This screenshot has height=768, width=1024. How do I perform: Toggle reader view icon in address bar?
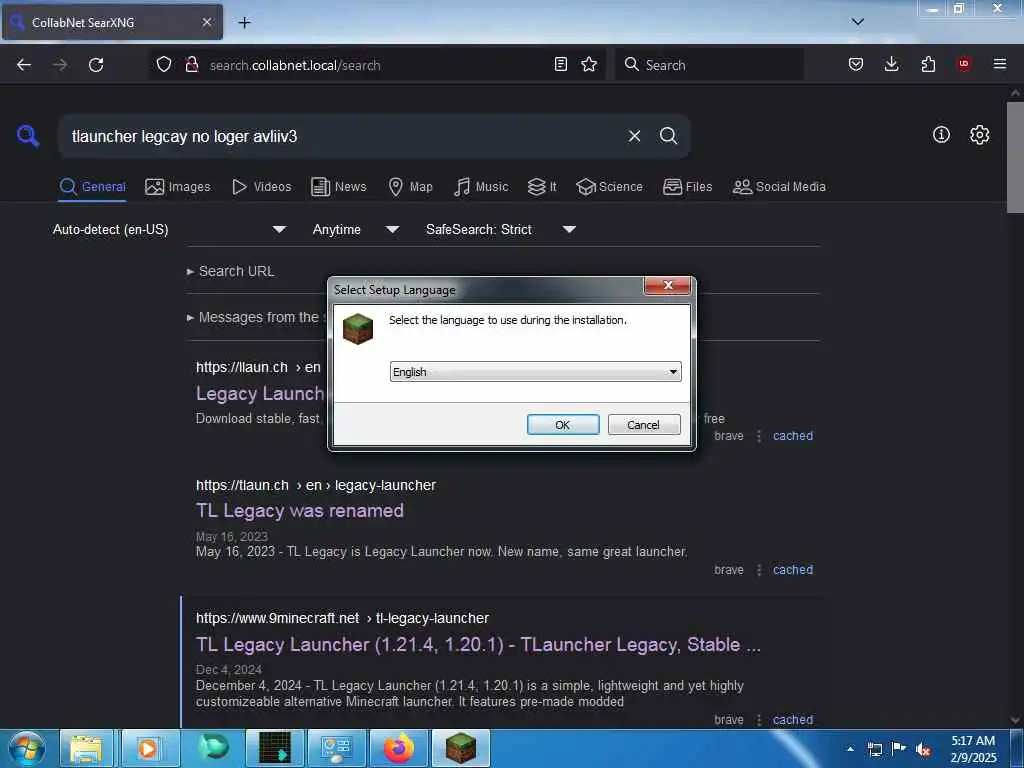click(560, 64)
